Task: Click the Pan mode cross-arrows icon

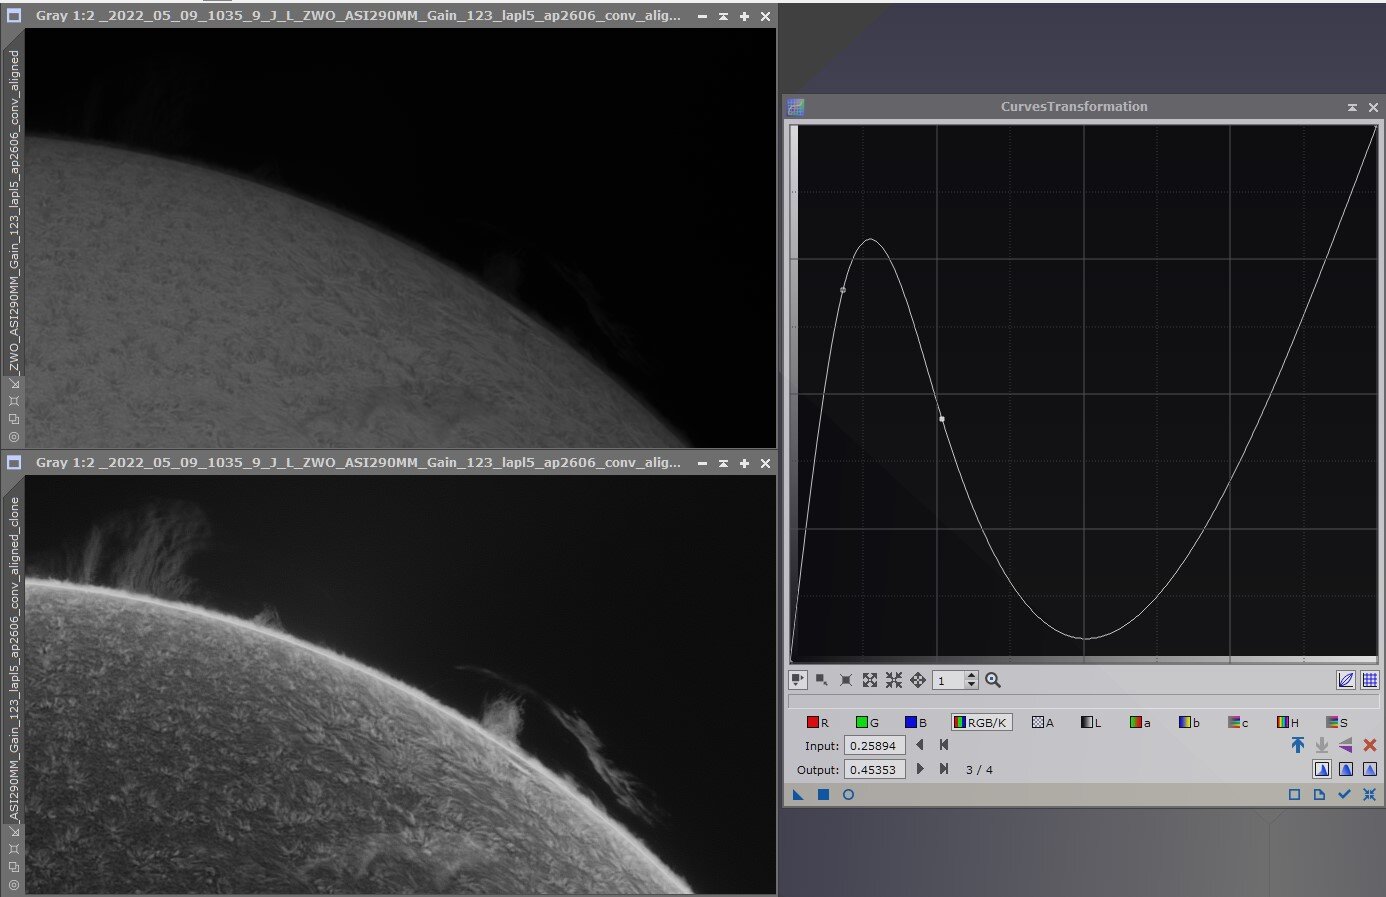Action: click(x=918, y=680)
